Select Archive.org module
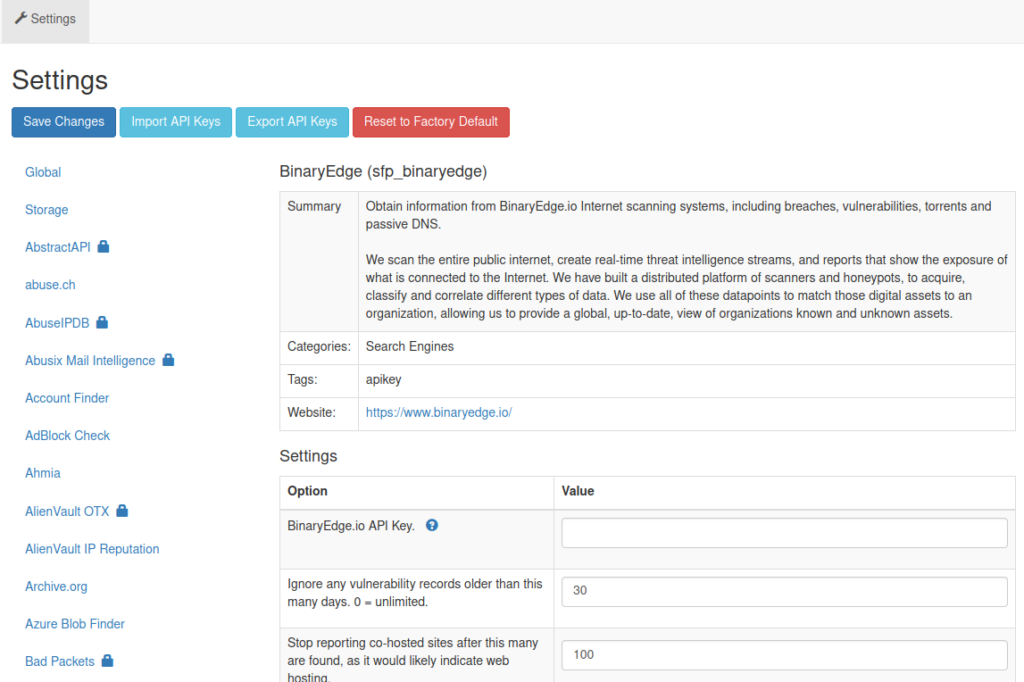Screen dimensions: 1024x682 click(56, 587)
